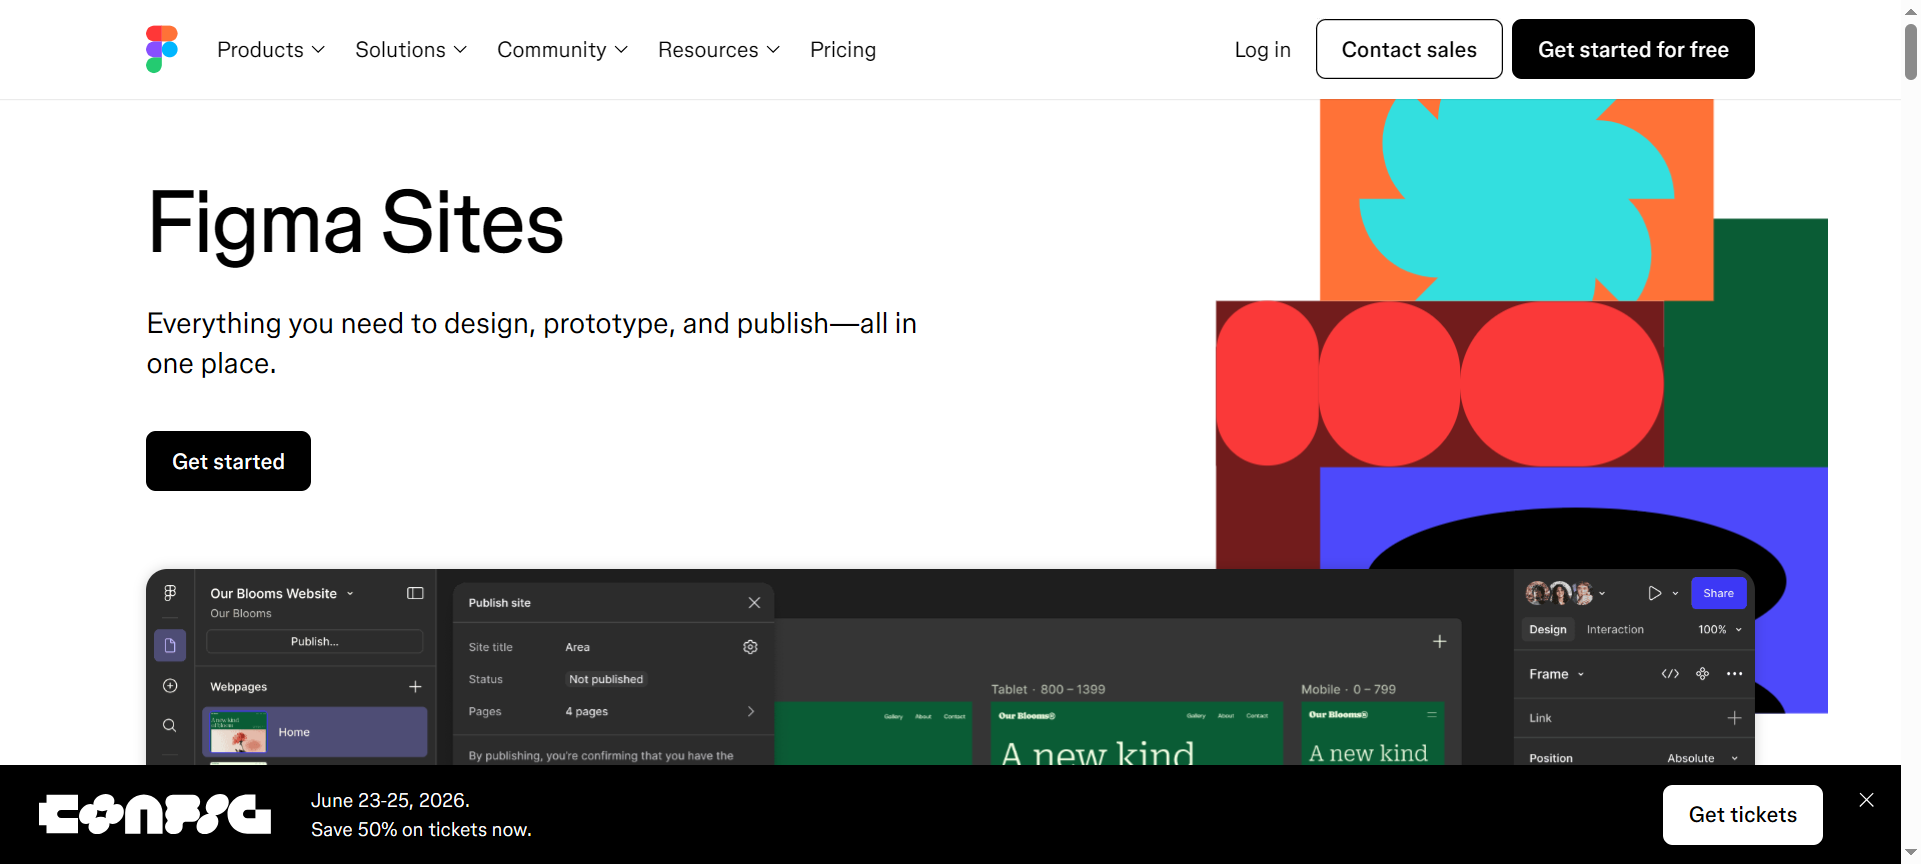
Task: Open the Community dropdown
Action: point(562,50)
